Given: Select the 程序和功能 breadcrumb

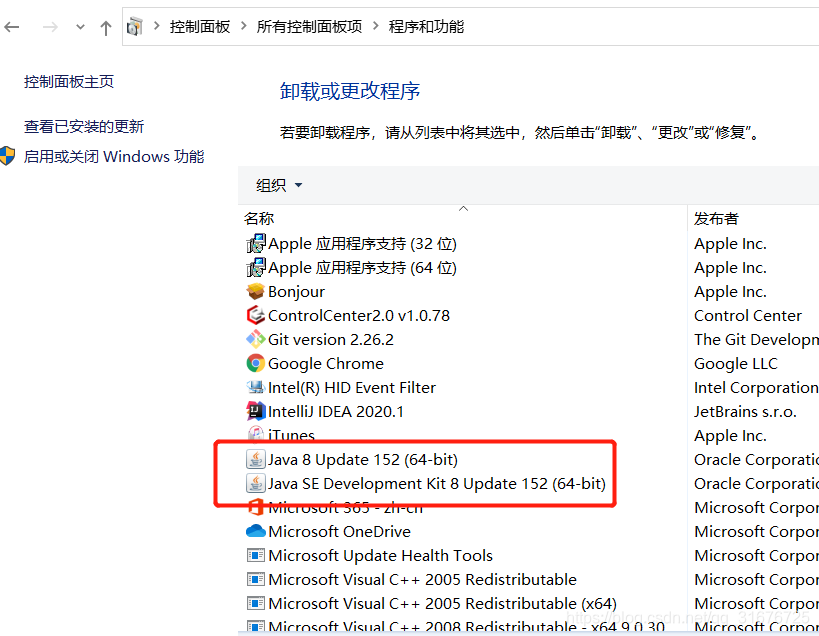Looking at the screenshot, I should tap(426, 27).
